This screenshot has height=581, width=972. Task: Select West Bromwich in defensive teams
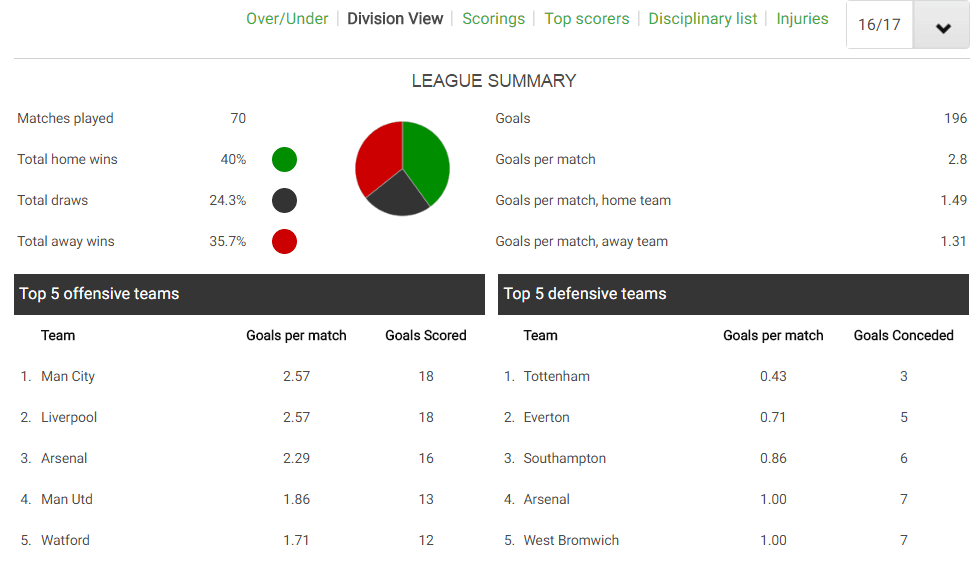571,540
